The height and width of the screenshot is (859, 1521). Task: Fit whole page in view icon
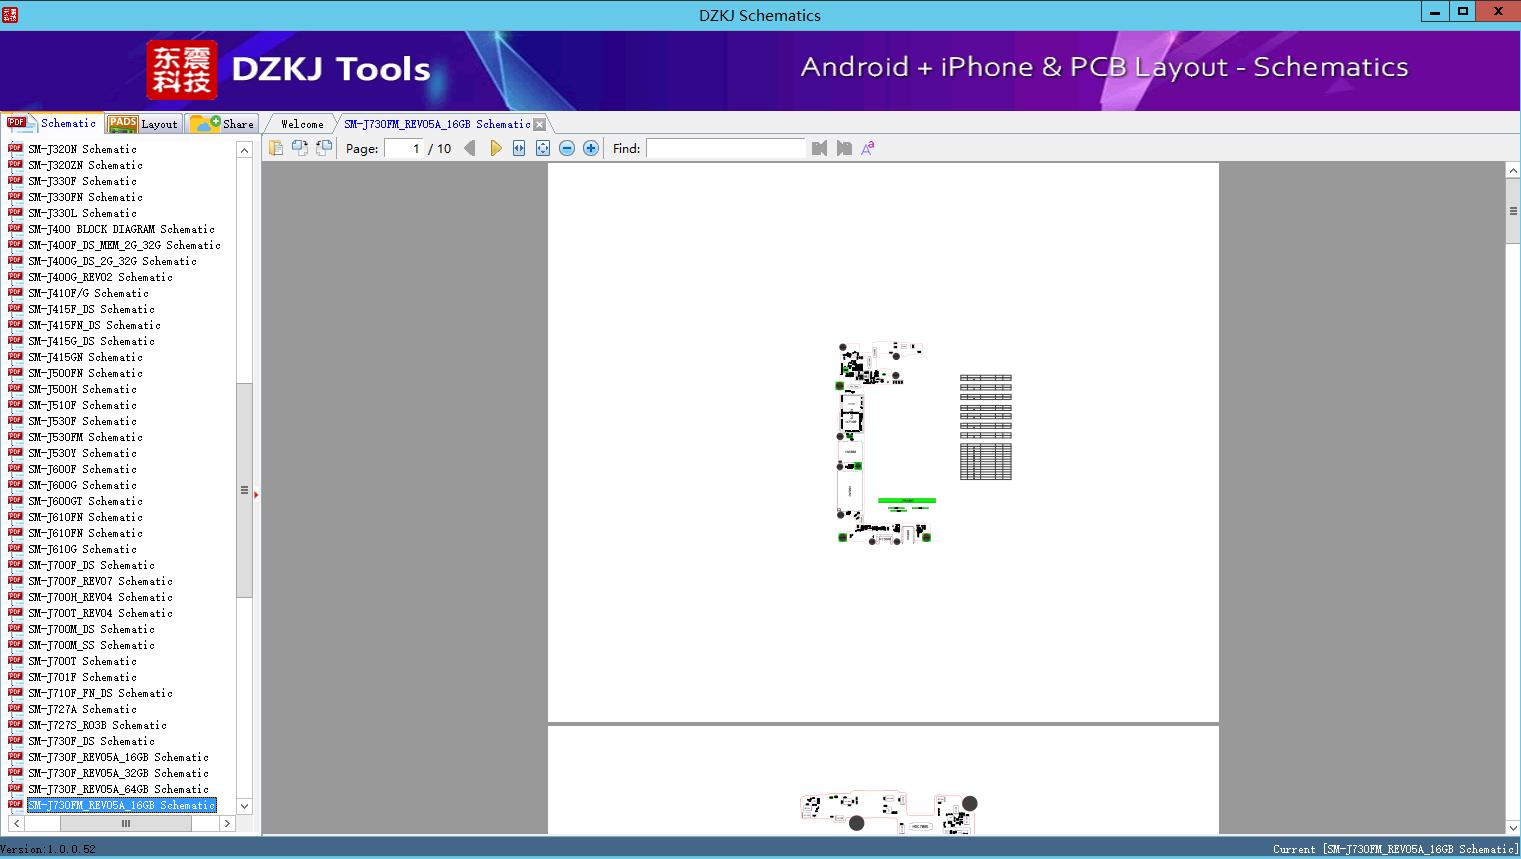coord(543,148)
